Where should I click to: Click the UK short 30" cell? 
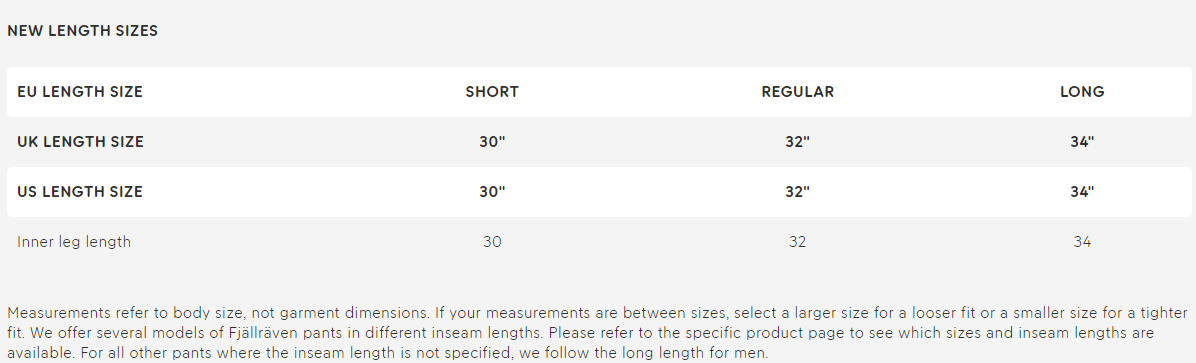[x=492, y=142]
